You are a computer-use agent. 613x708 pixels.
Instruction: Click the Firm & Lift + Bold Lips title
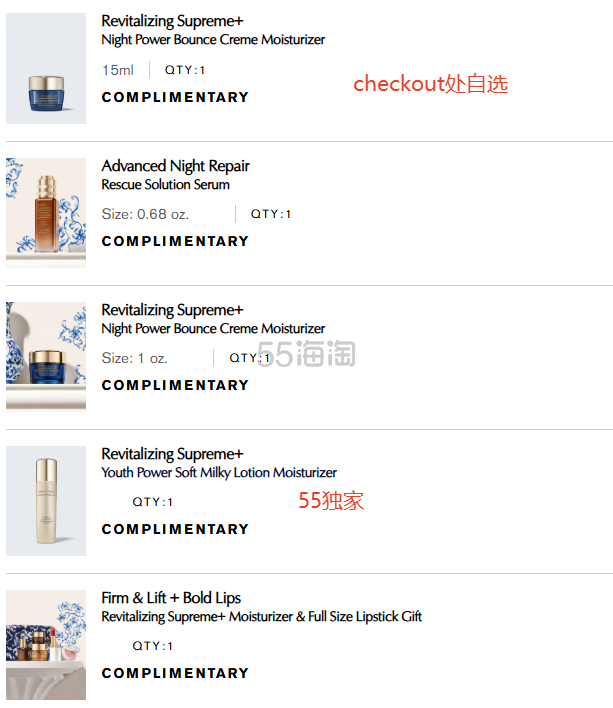point(171,598)
